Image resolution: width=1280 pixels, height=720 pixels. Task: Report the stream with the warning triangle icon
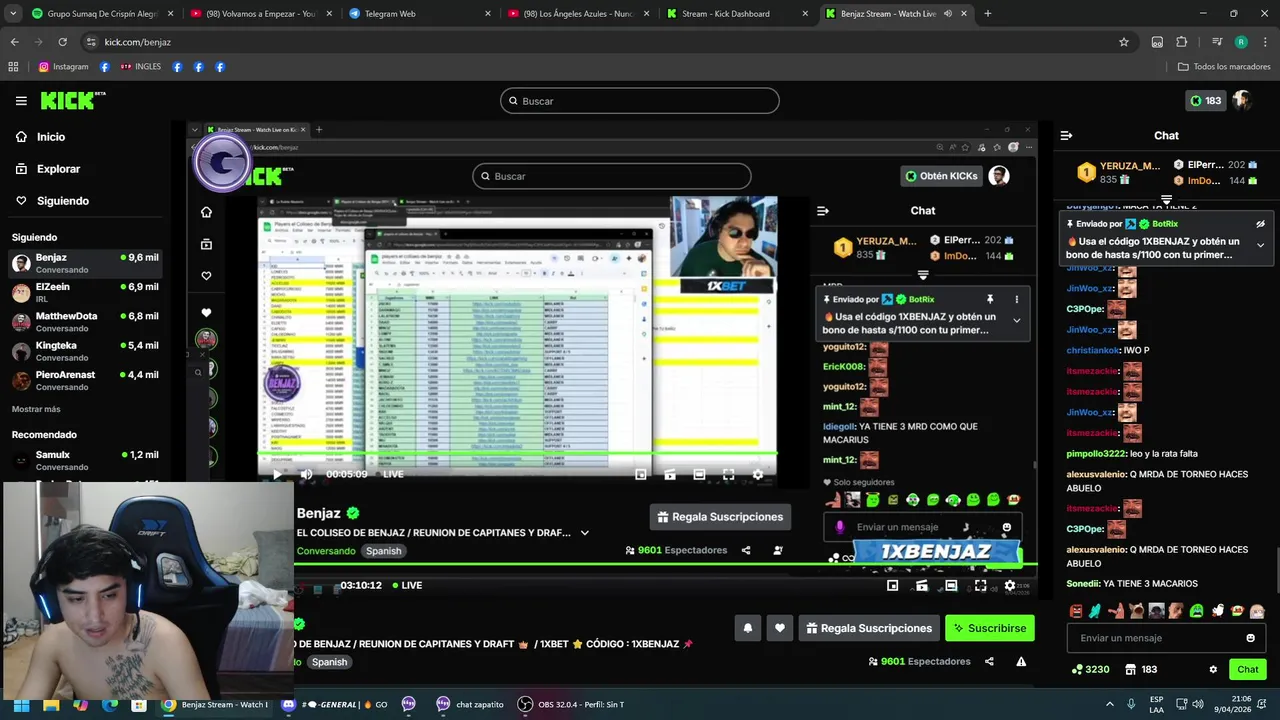click(x=1021, y=662)
